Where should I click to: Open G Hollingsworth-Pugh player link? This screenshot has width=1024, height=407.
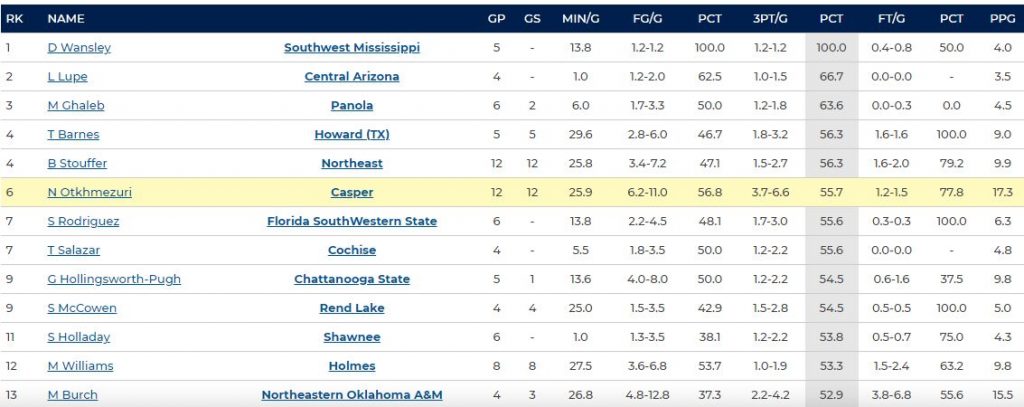pyautogui.click(x=114, y=280)
